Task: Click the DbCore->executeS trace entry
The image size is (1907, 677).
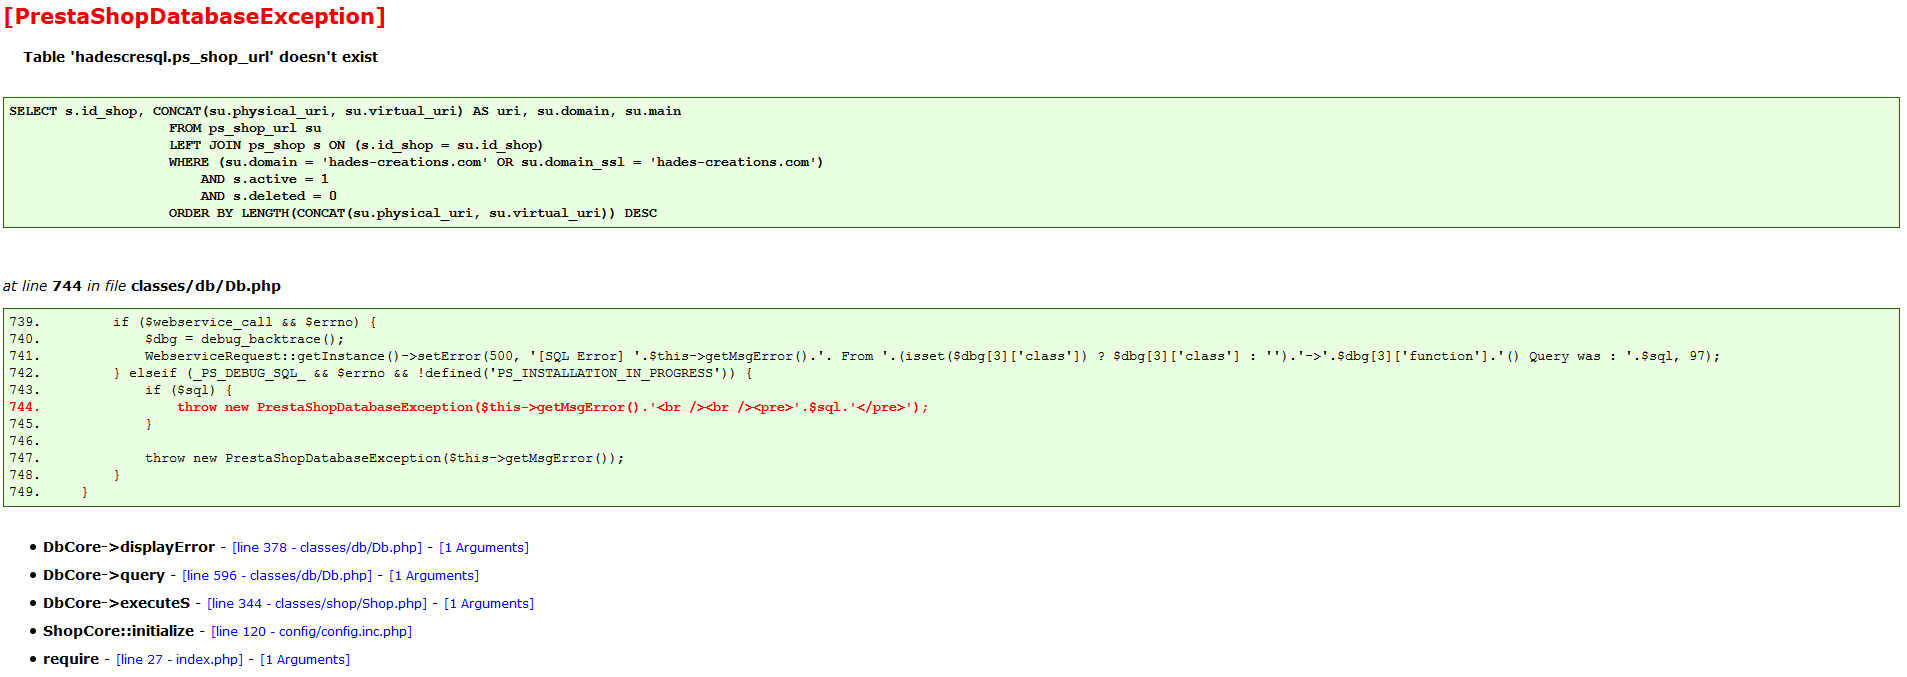Action: click(116, 603)
